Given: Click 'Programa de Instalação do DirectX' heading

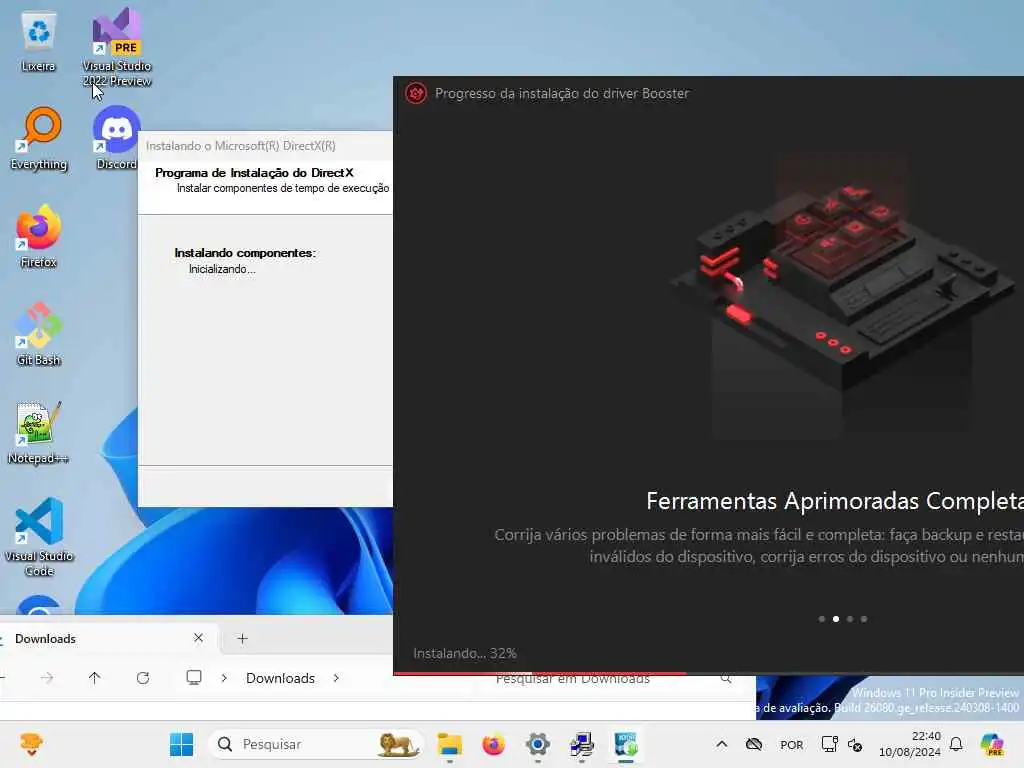Looking at the screenshot, I should pos(254,172).
